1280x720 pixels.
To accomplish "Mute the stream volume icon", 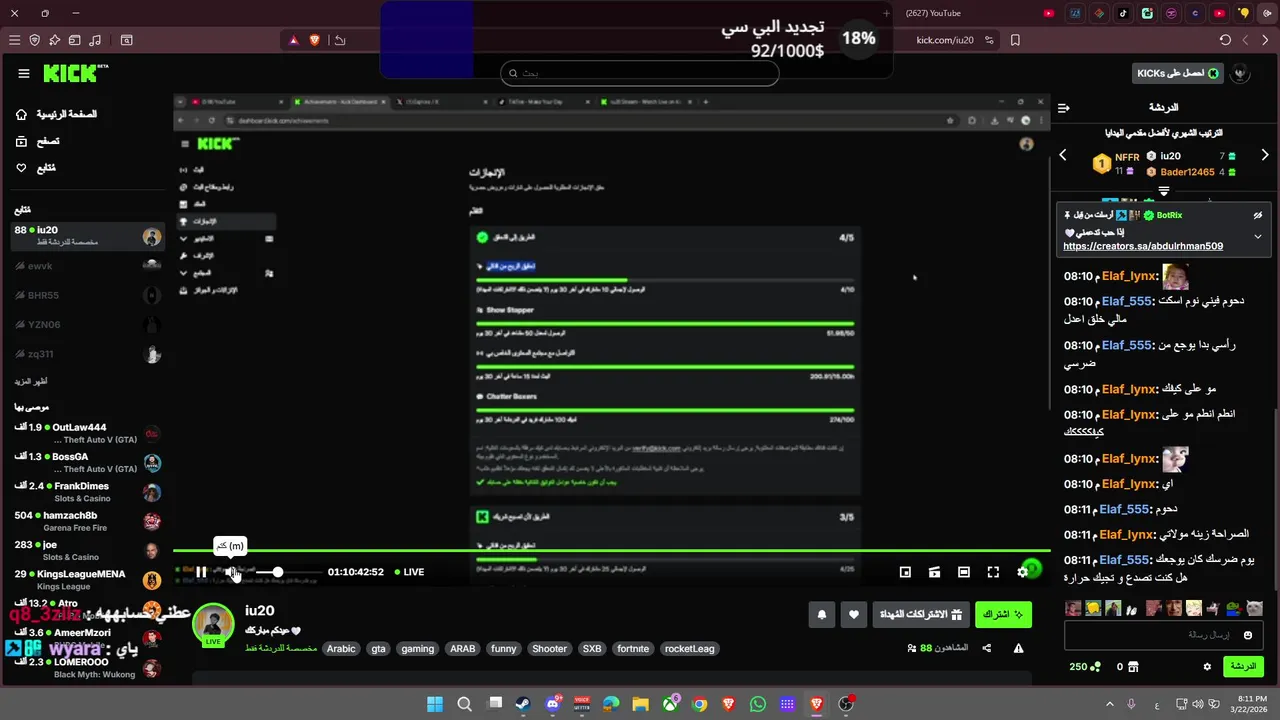I will (x=232, y=572).
